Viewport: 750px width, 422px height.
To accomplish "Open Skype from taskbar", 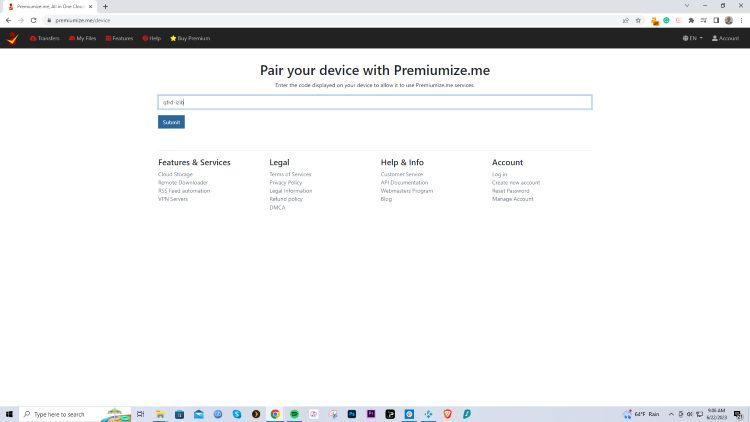I will [x=237, y=414].
